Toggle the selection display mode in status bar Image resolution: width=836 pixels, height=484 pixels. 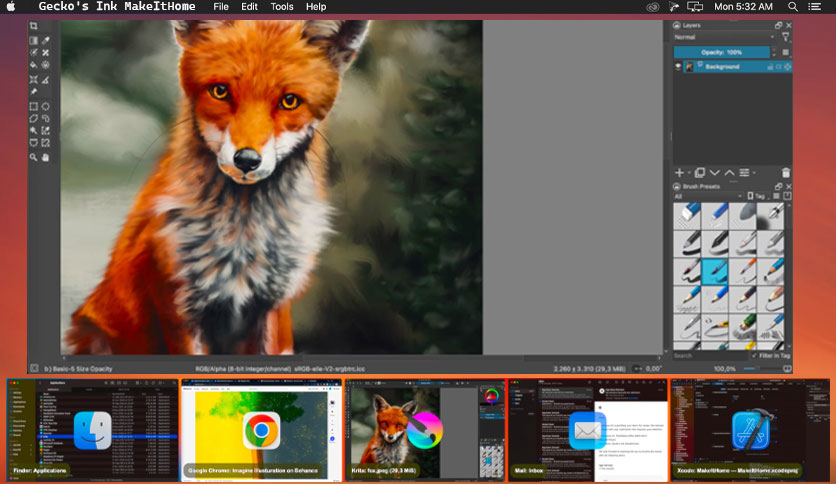[34, 368]
